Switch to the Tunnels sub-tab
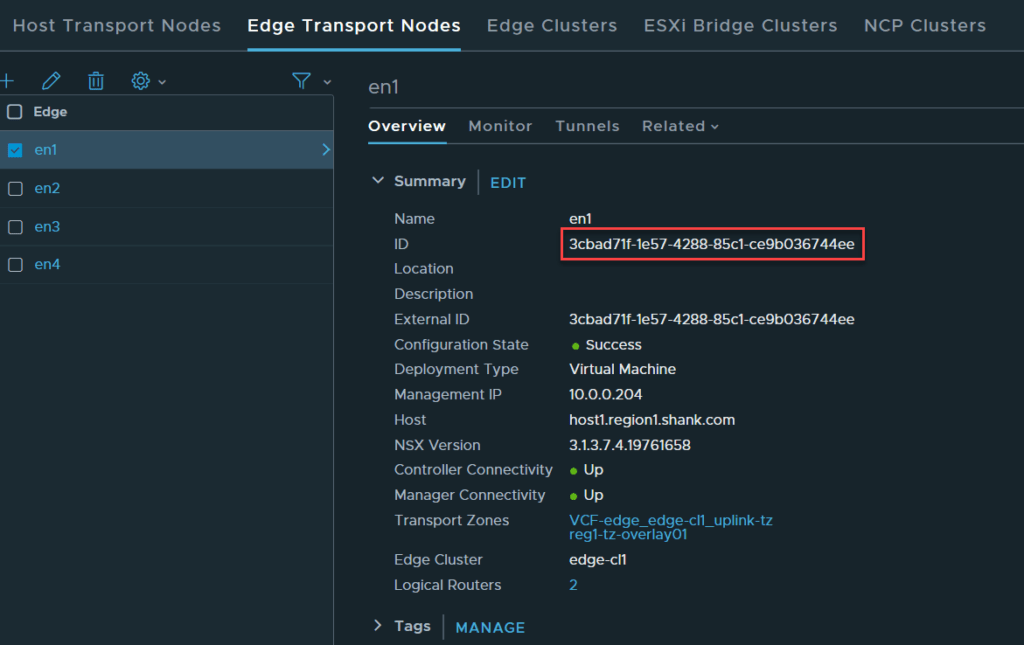The image size is (1024, 645). [x=587, y=126]
